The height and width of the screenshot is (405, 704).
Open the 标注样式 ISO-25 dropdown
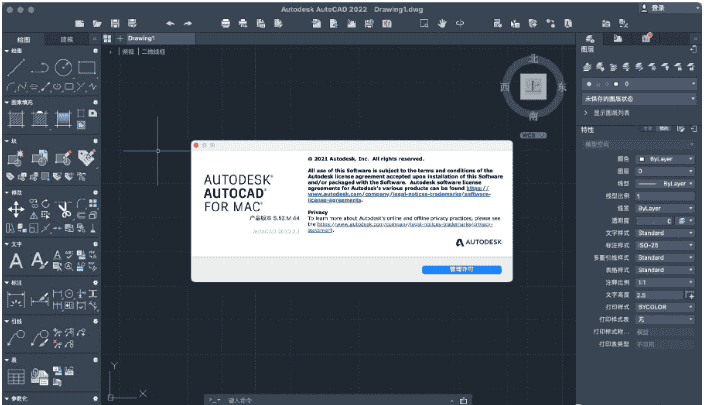665,245
